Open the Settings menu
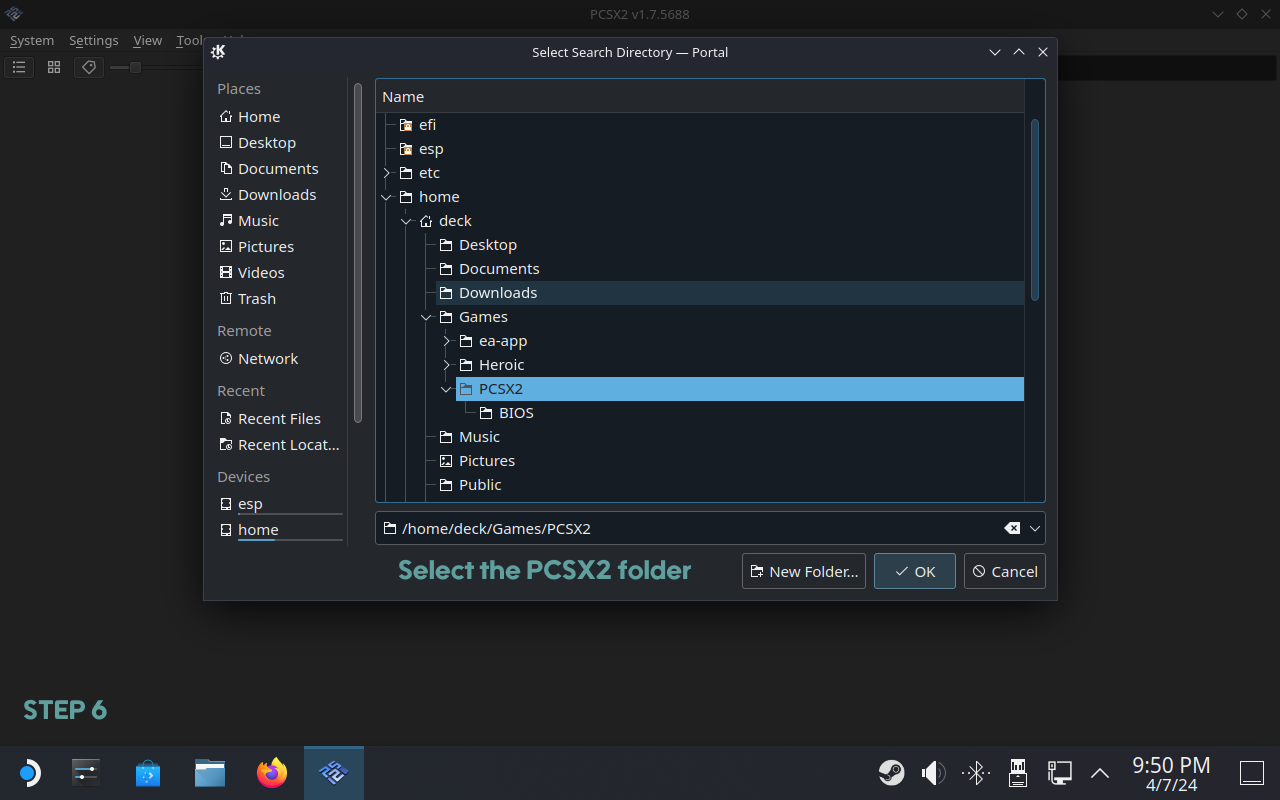 click(x=93, y=41)
